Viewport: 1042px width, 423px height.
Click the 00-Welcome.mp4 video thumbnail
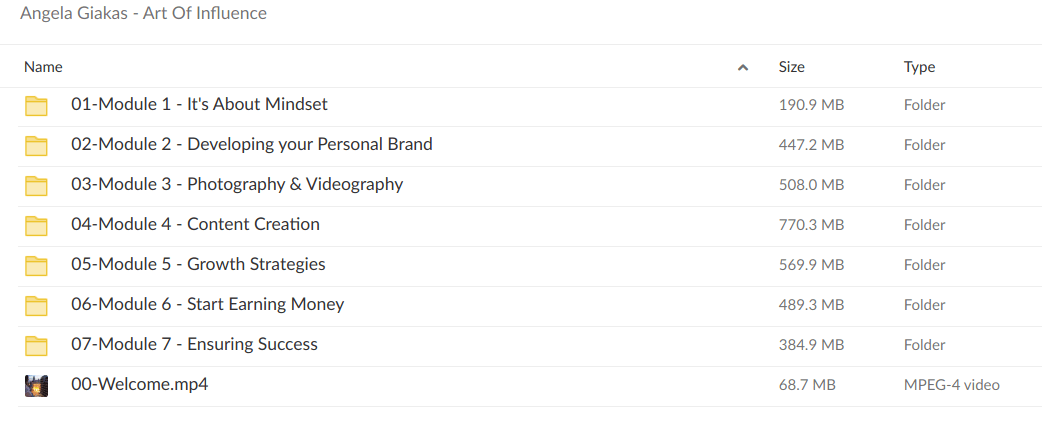[37, 385]
